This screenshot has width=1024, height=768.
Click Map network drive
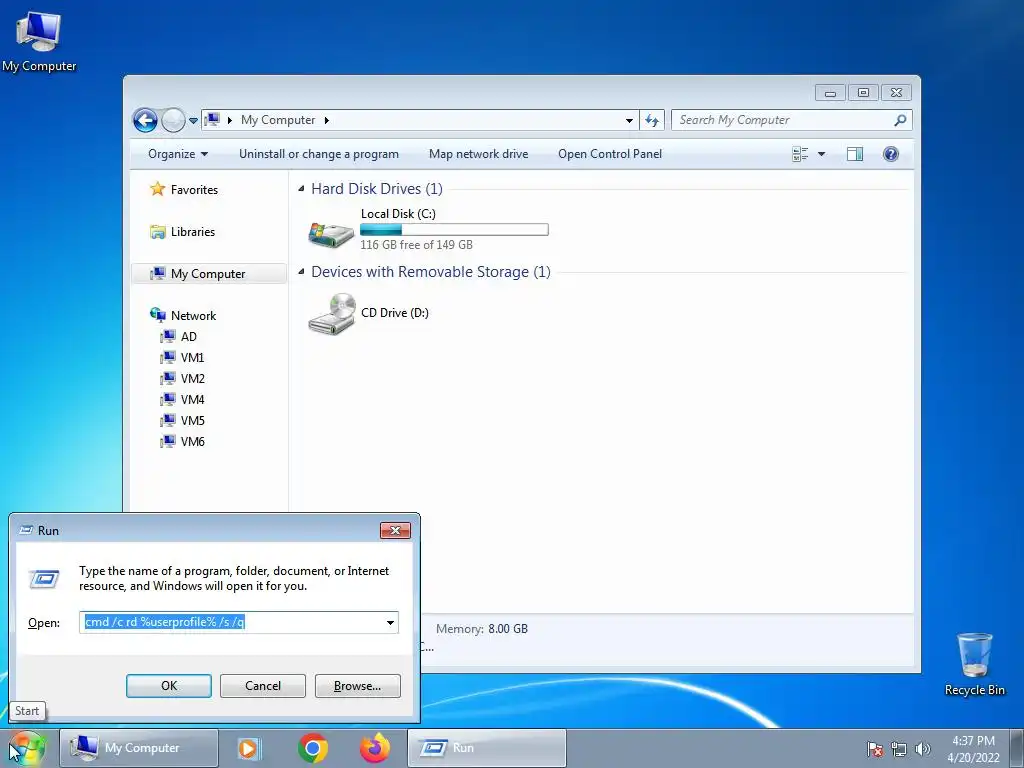point(479,154)
